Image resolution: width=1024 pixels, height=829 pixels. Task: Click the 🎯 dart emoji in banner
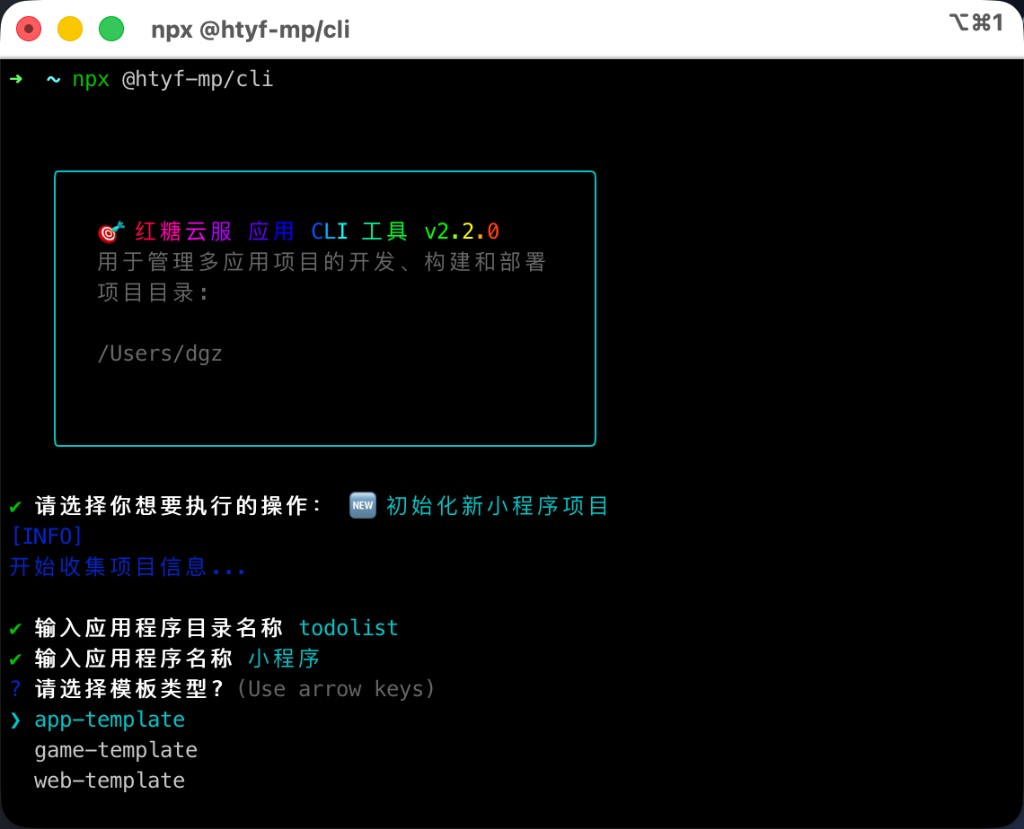(x=110, y=230)
